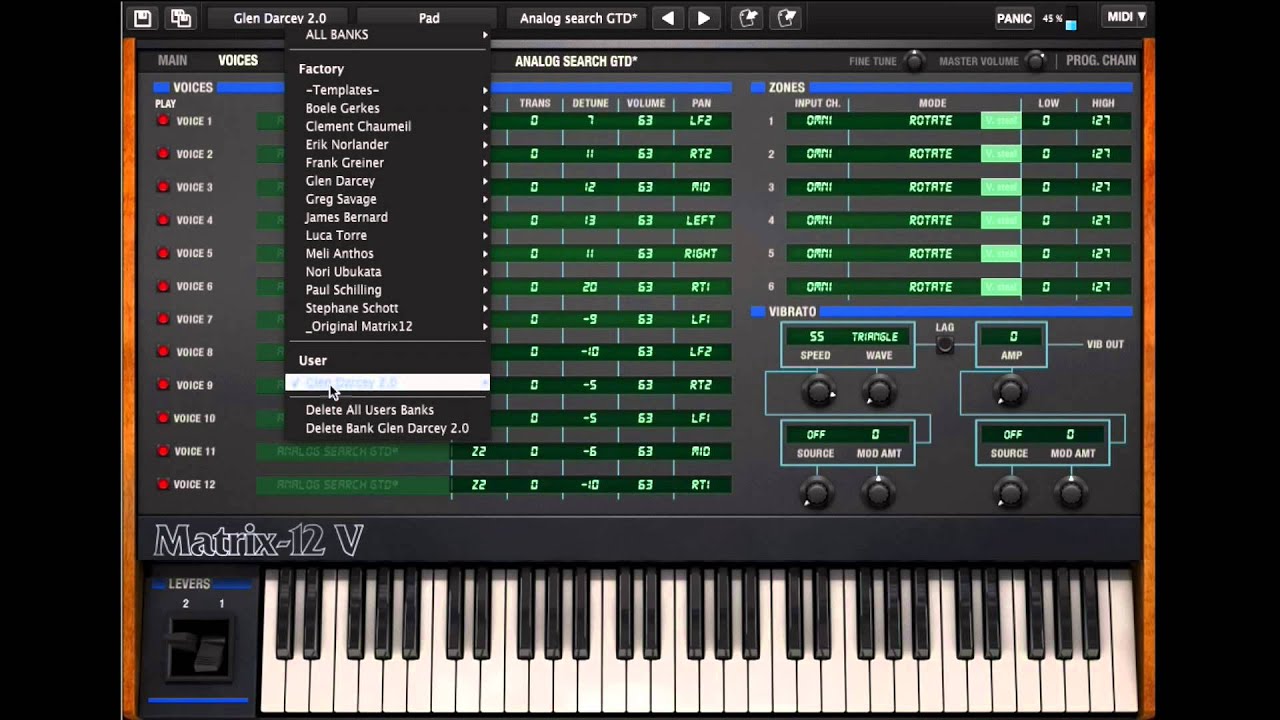Image resolution: width=1280 pixels, height=720 pixels.
Task: Expand the ALL BANKS submenu
Action: coord(388,34)
